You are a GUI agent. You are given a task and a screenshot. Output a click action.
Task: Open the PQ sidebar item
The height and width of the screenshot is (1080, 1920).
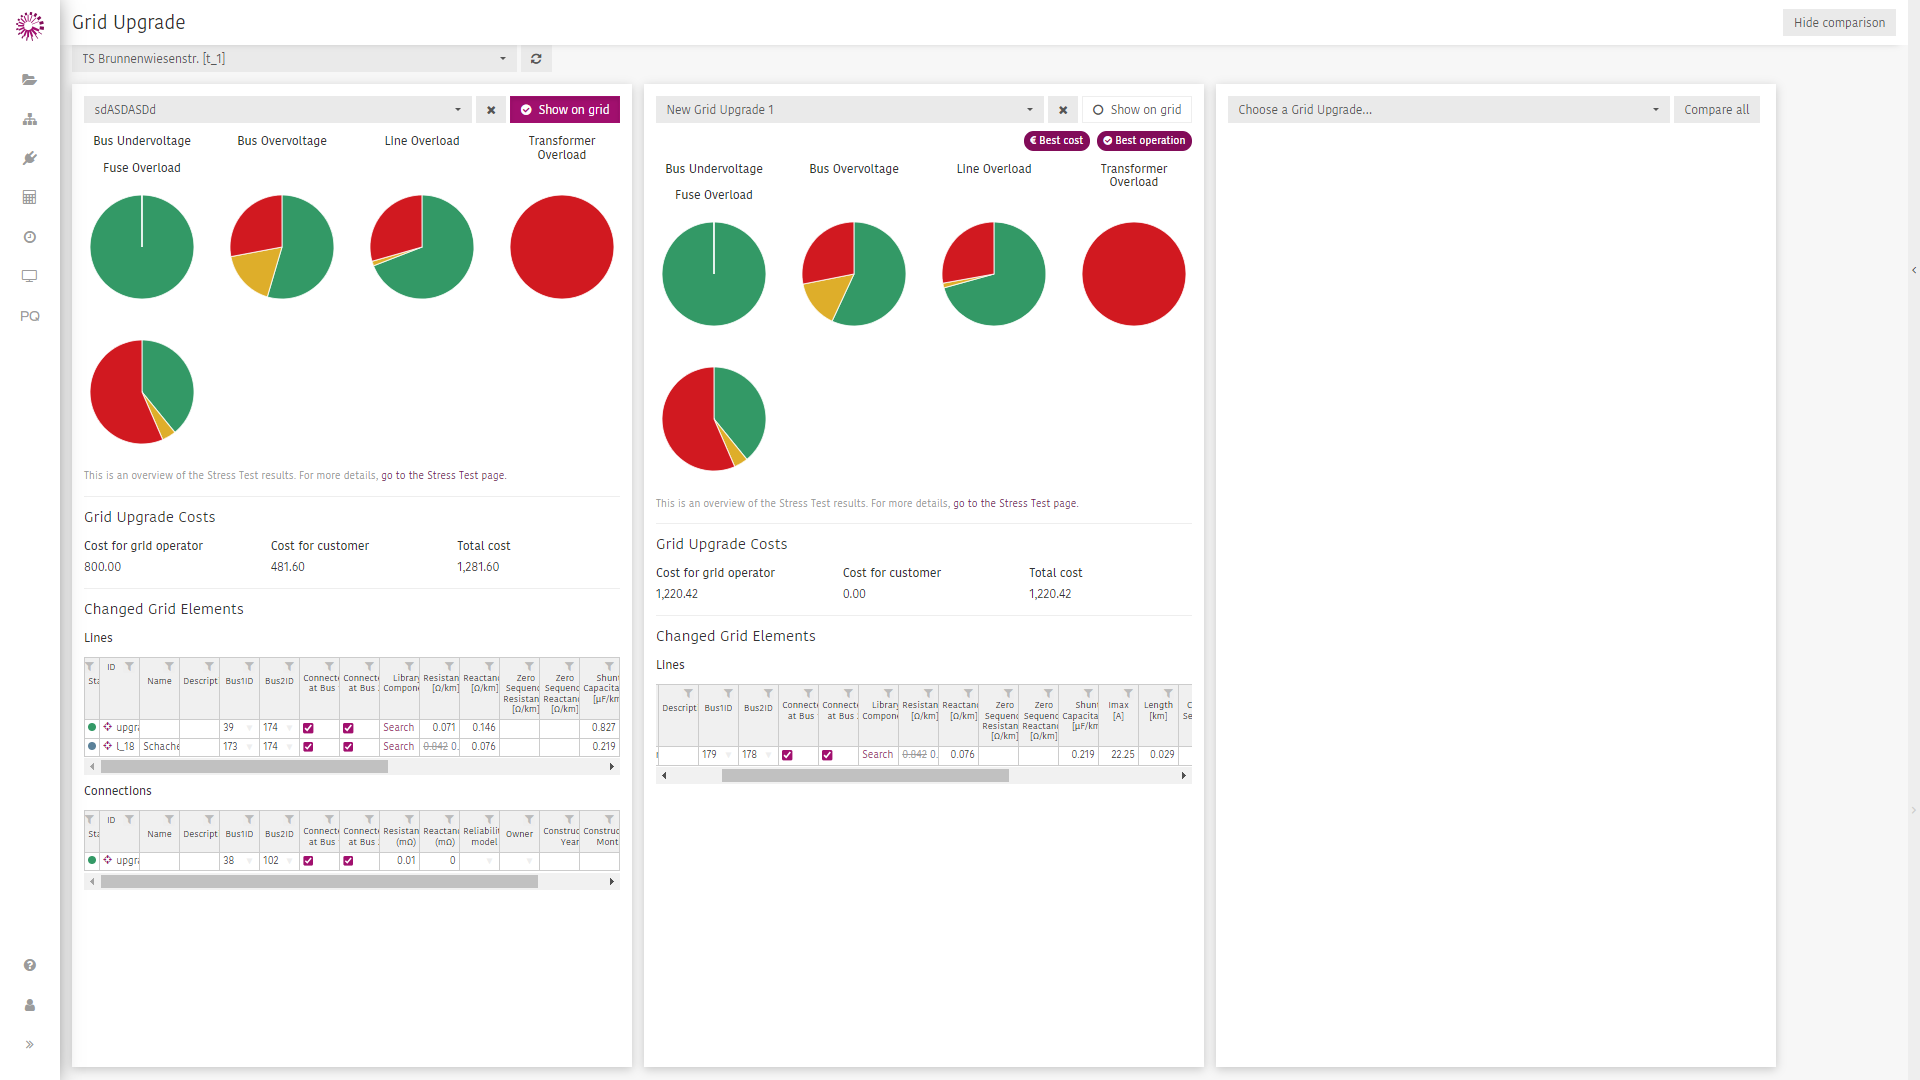point(30,316)
